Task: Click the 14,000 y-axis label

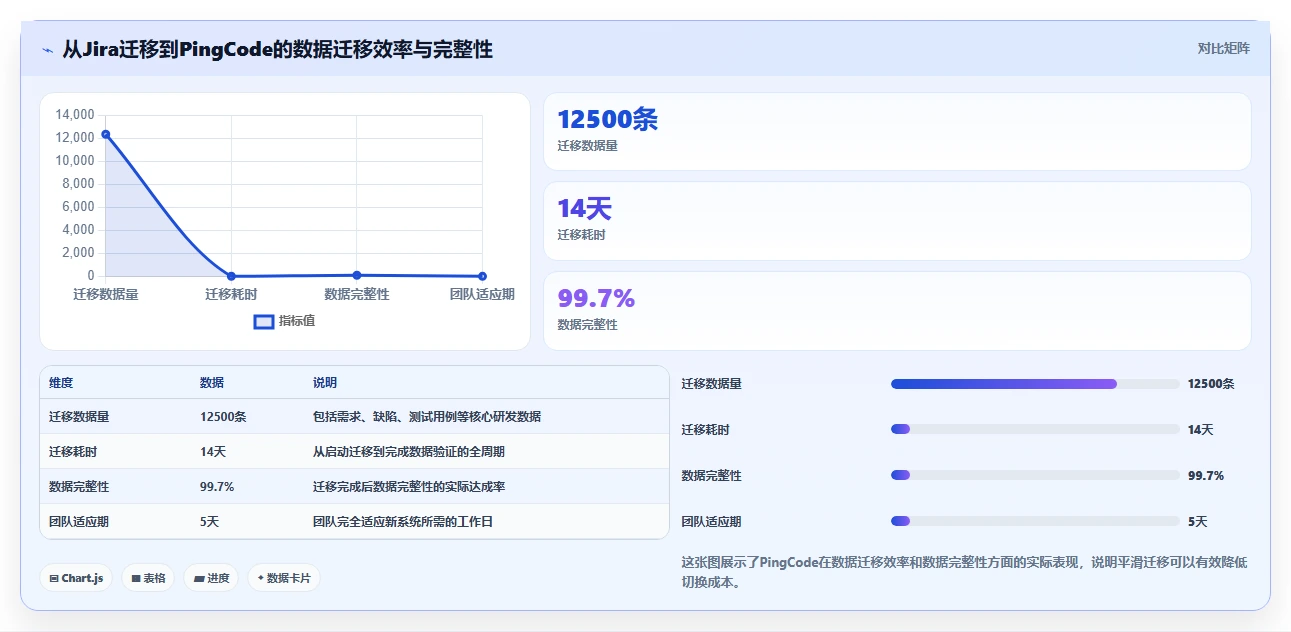Action: pos(75,115)
